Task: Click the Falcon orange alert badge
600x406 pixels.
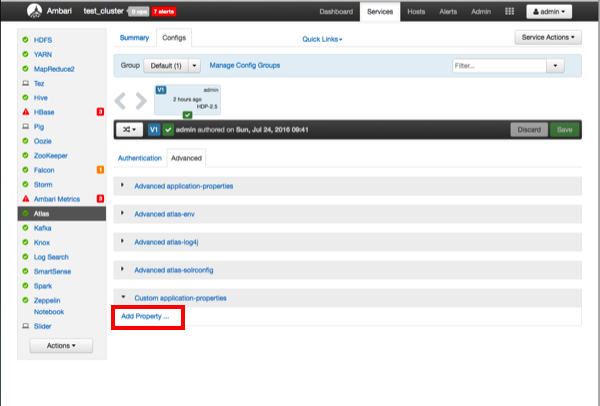Action: (100, 170)
